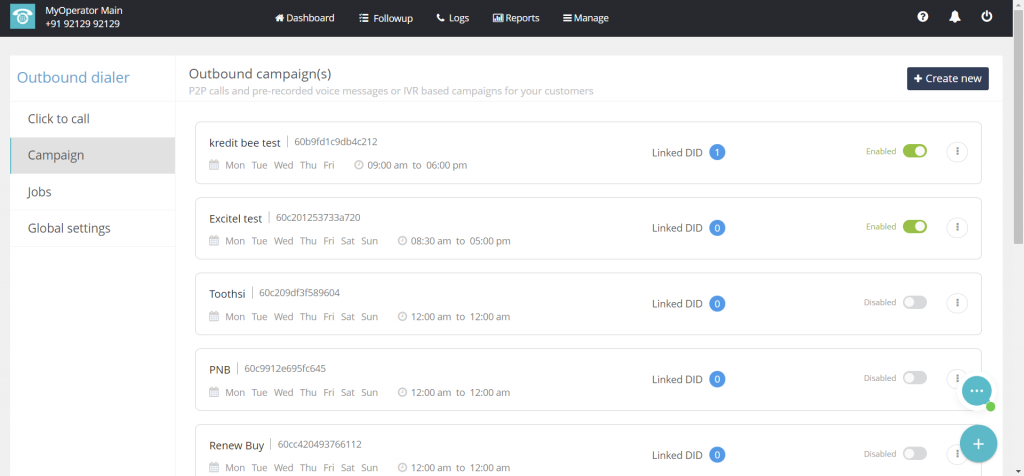Click the kredit bee test campaign name

(245, 142)
